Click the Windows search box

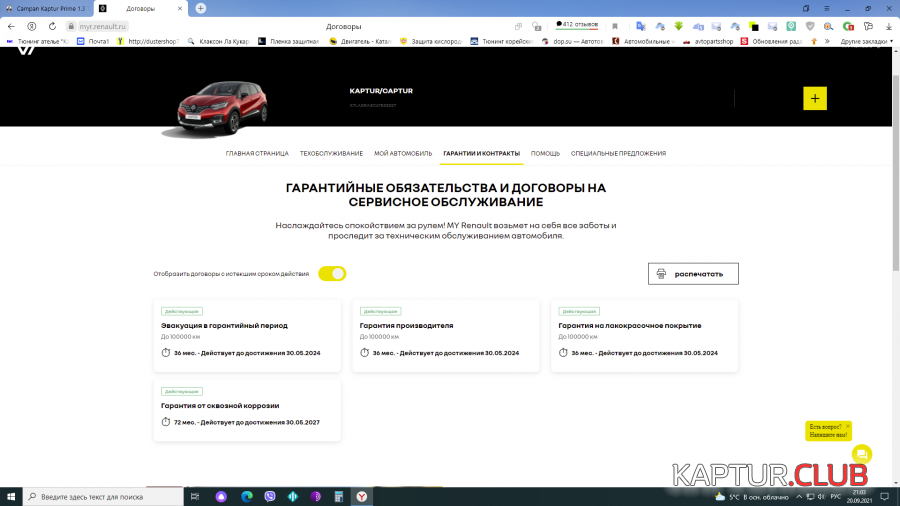click(103, 497)
